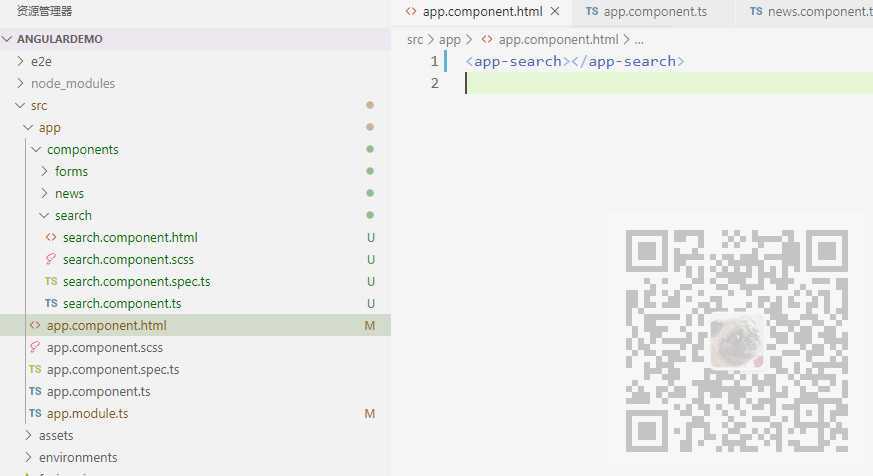
Task: Click editor line number 2
Action: tap(434, 84)
